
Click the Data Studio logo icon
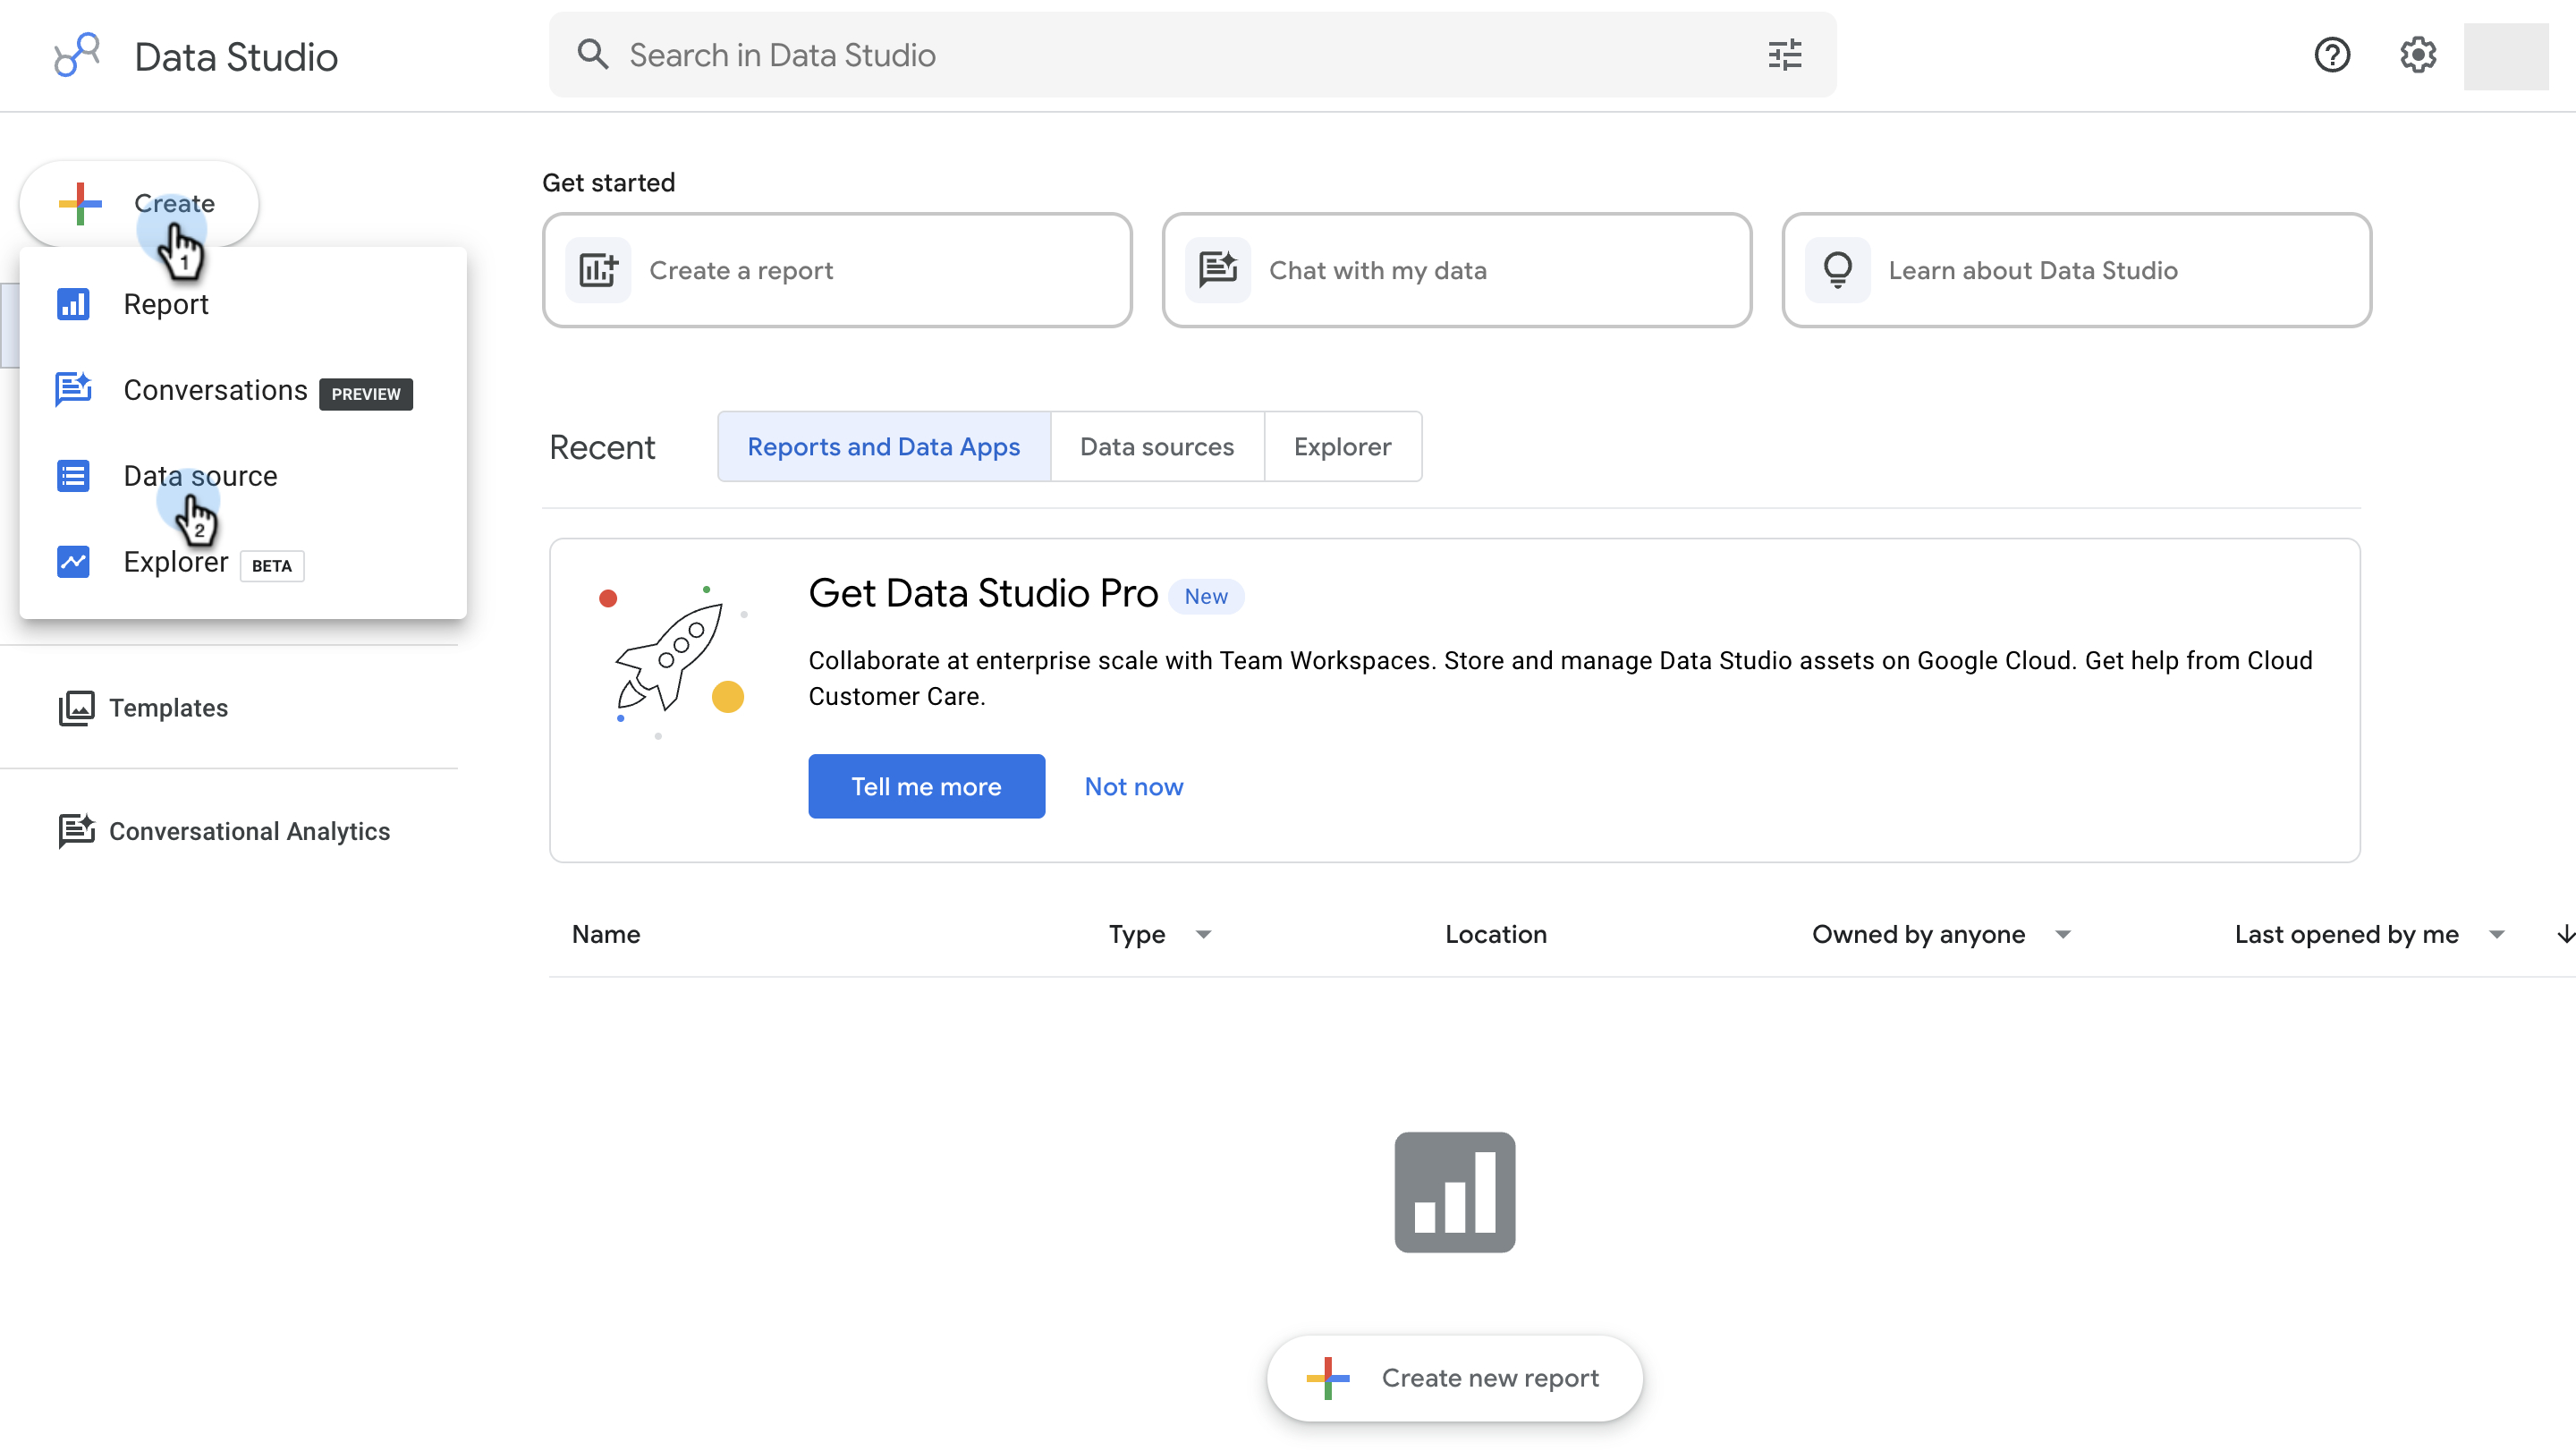pos(77,55)
